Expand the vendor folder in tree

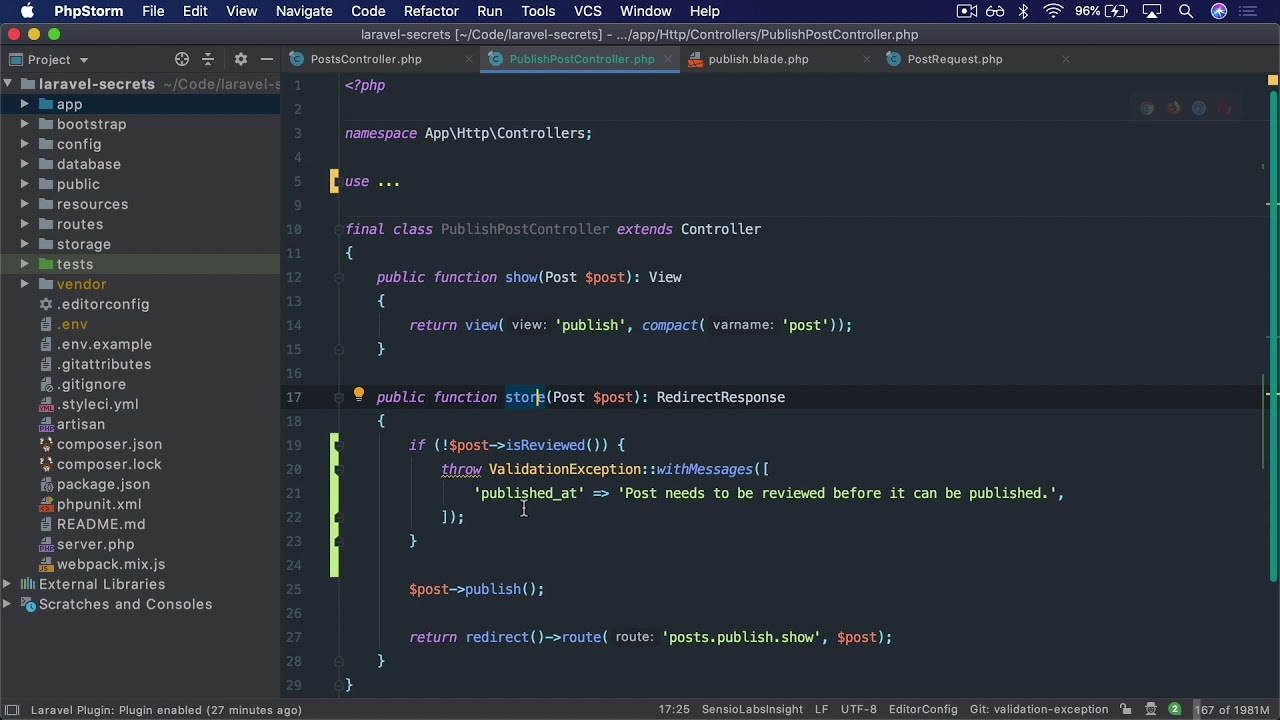point(25,284)
